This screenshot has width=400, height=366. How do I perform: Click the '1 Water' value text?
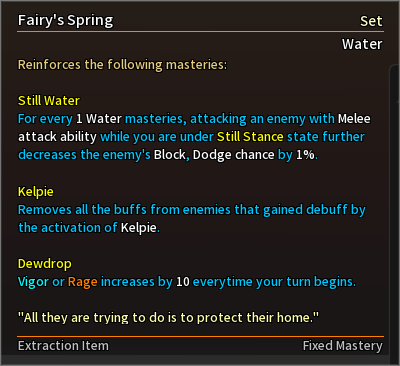tap(99, 119)
